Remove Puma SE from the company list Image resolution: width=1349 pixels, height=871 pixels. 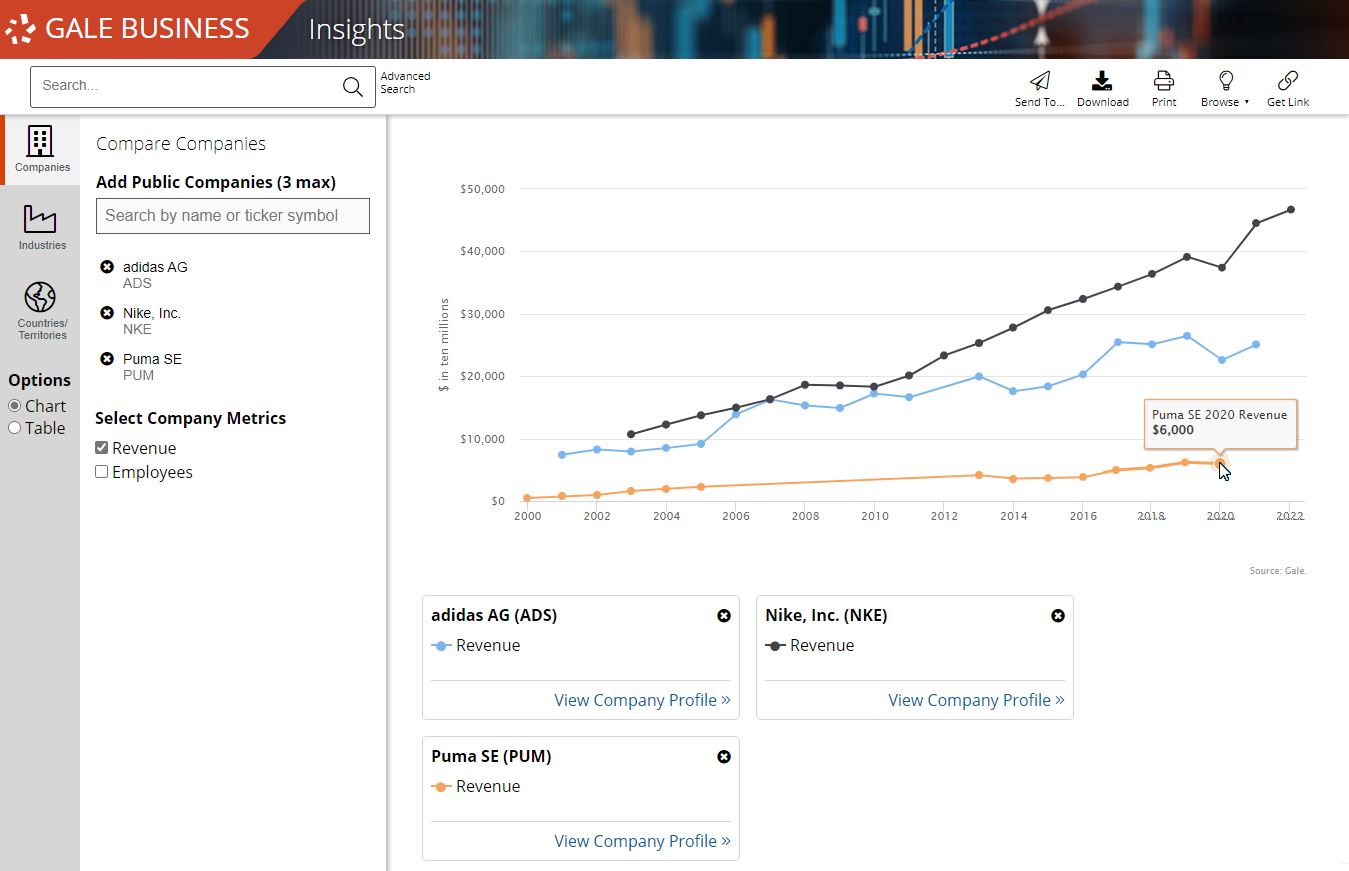(107, 359)
